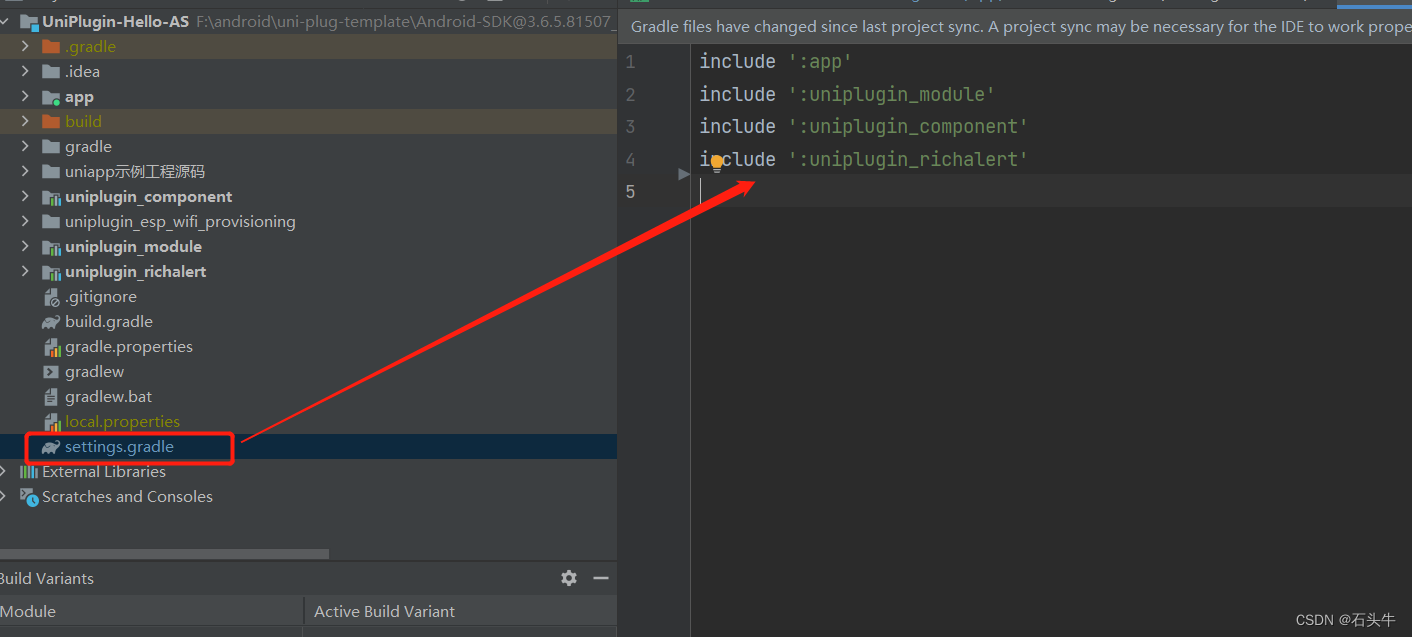This screenshot has height=637, width=1412.
Task: Expand the .idea folder
Action: pos(25,71)
